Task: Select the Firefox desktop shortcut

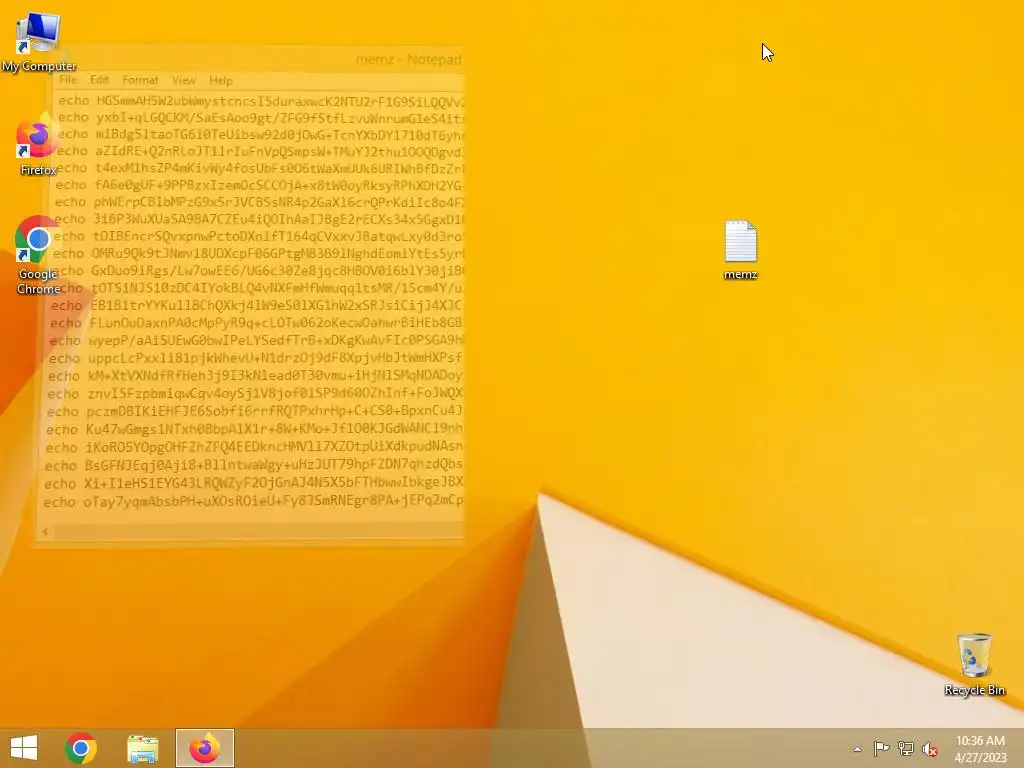Action: tap(38, 146)
